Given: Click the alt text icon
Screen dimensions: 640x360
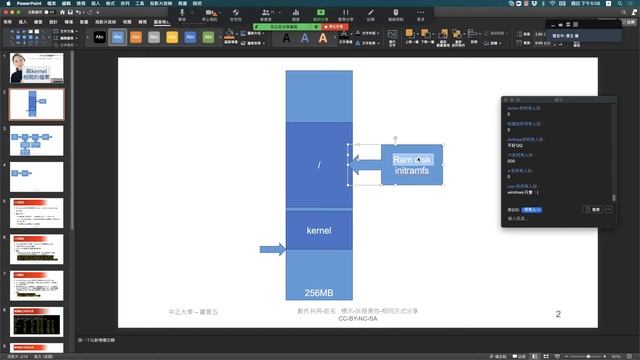Looking at the screenshot, I should coord(392,35).
